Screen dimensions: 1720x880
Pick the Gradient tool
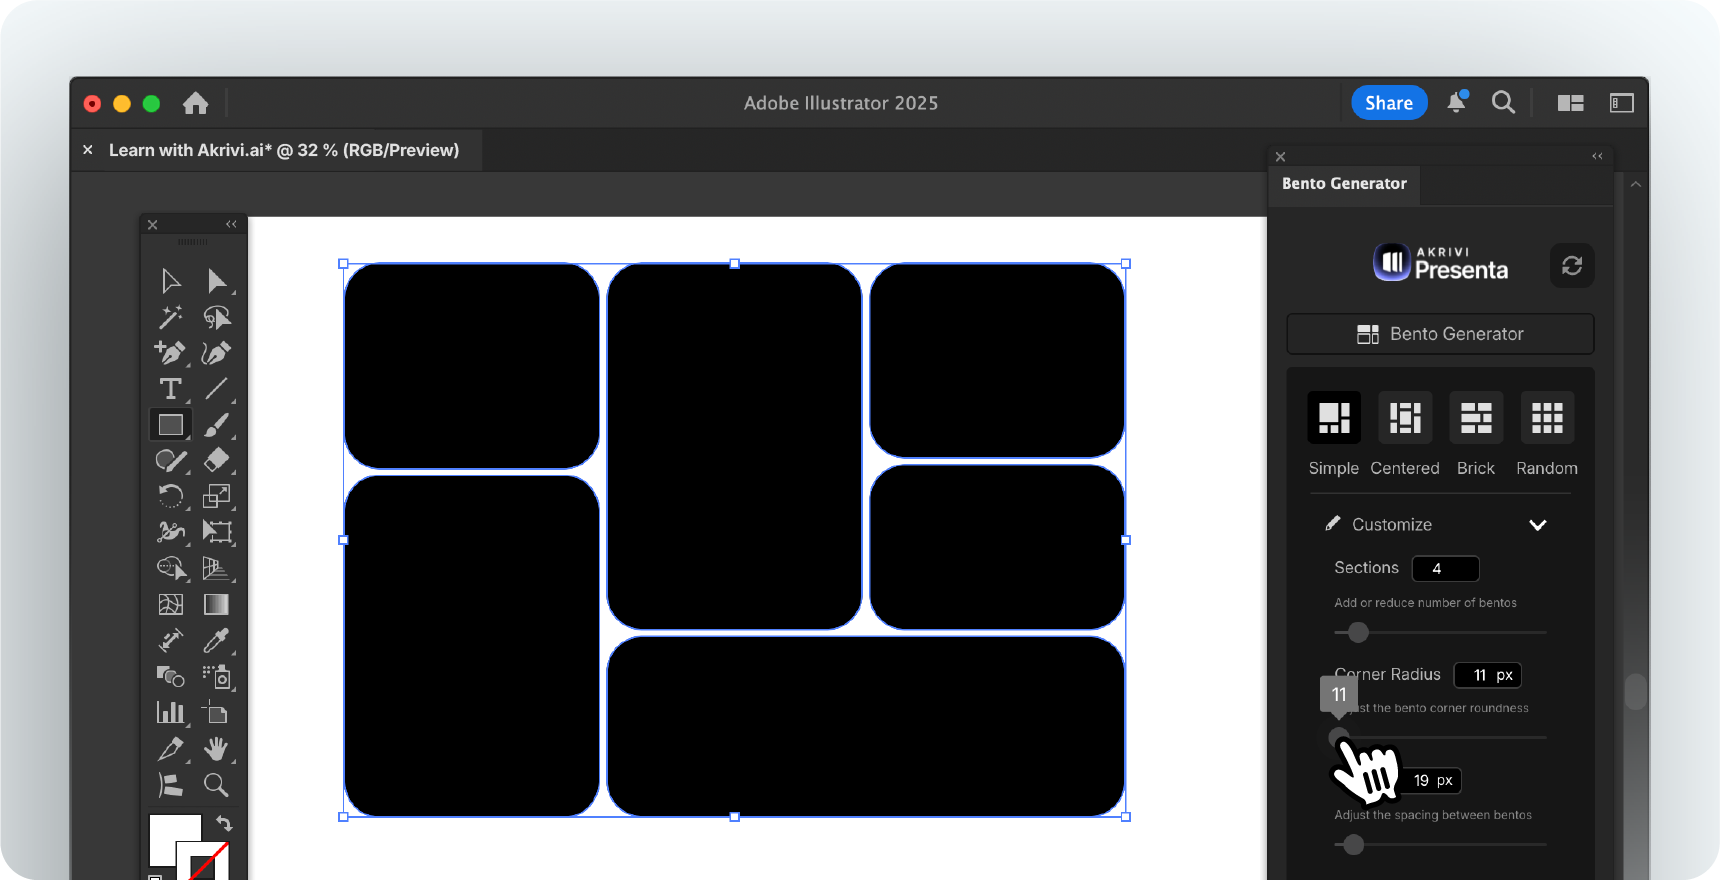tap(216, 604)
